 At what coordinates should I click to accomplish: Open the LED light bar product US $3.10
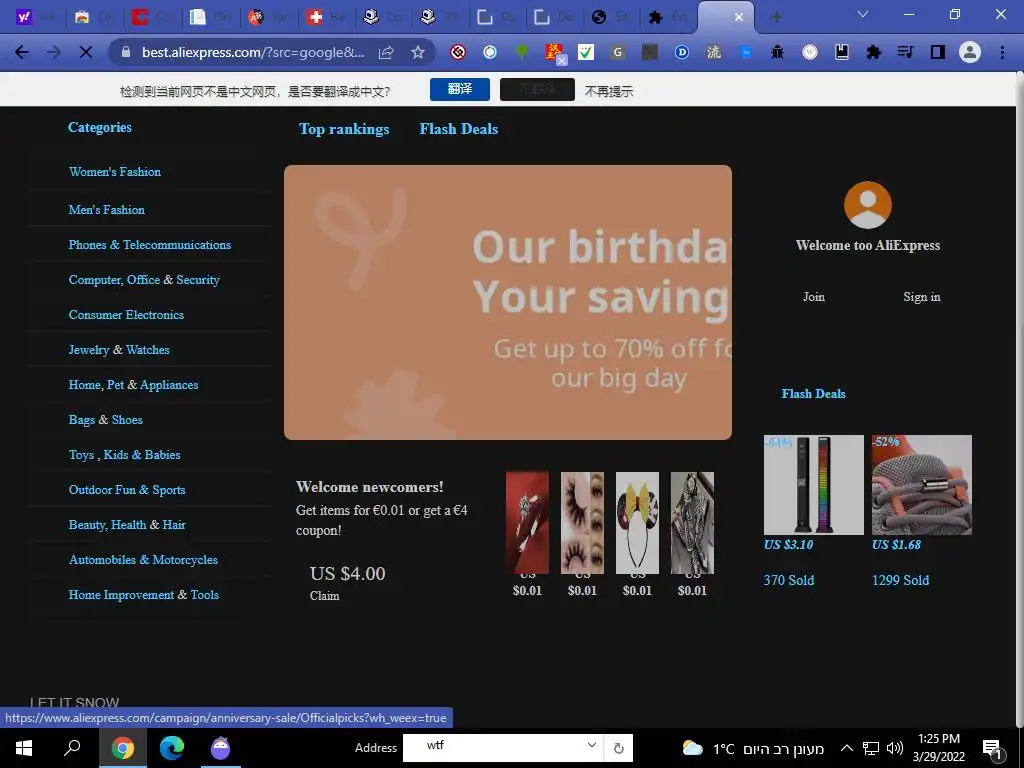tap(814, 485)
